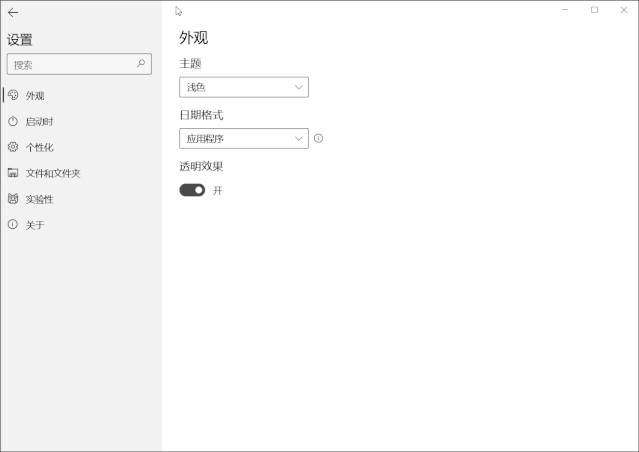The image size is (639, 452).
Task: Minimize the settings window
Action: [565, 10]
